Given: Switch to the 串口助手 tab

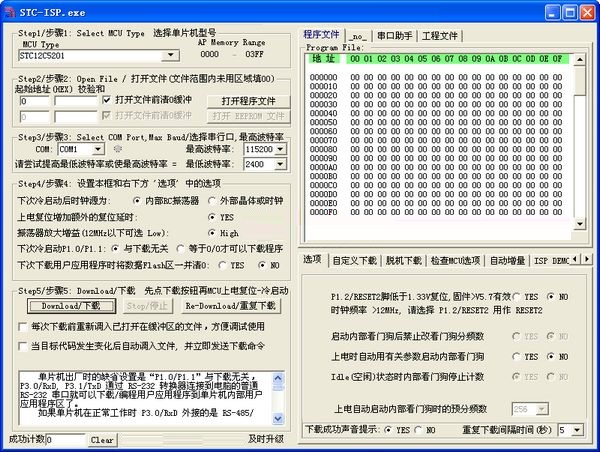Looking at the screenshot, I should tap(395, 36).
